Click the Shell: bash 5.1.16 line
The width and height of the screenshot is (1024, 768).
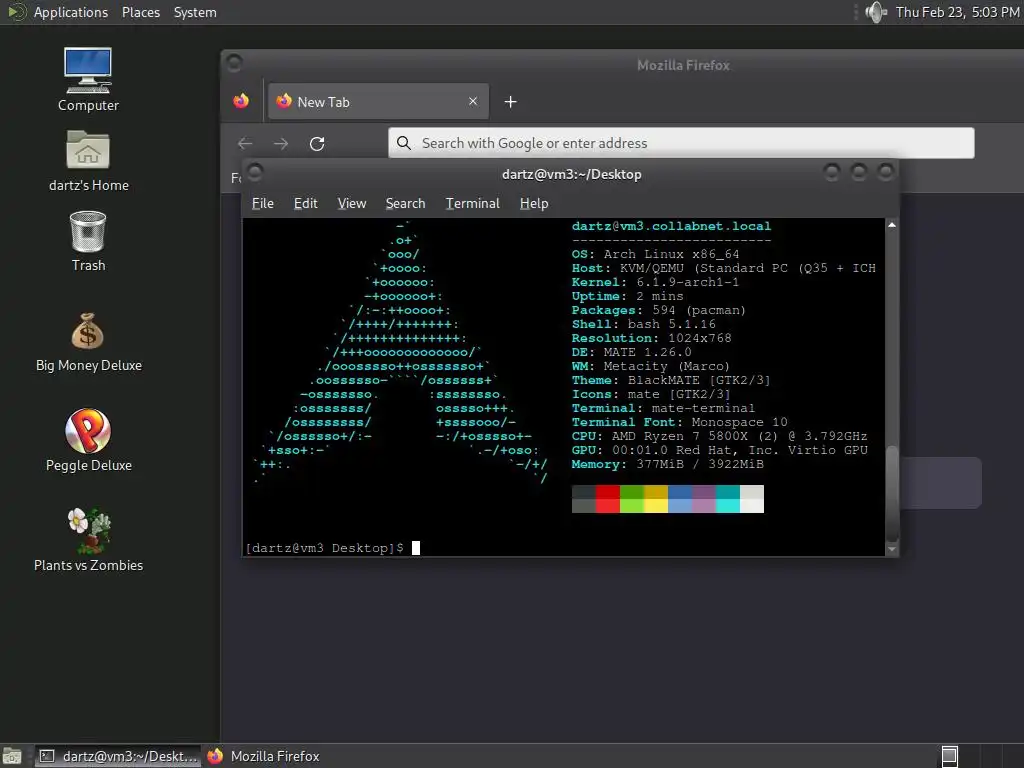coord(643,324)
